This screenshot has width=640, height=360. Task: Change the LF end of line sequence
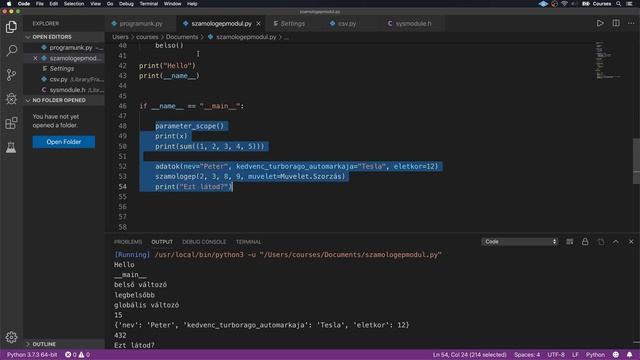(x=575, y=355)
